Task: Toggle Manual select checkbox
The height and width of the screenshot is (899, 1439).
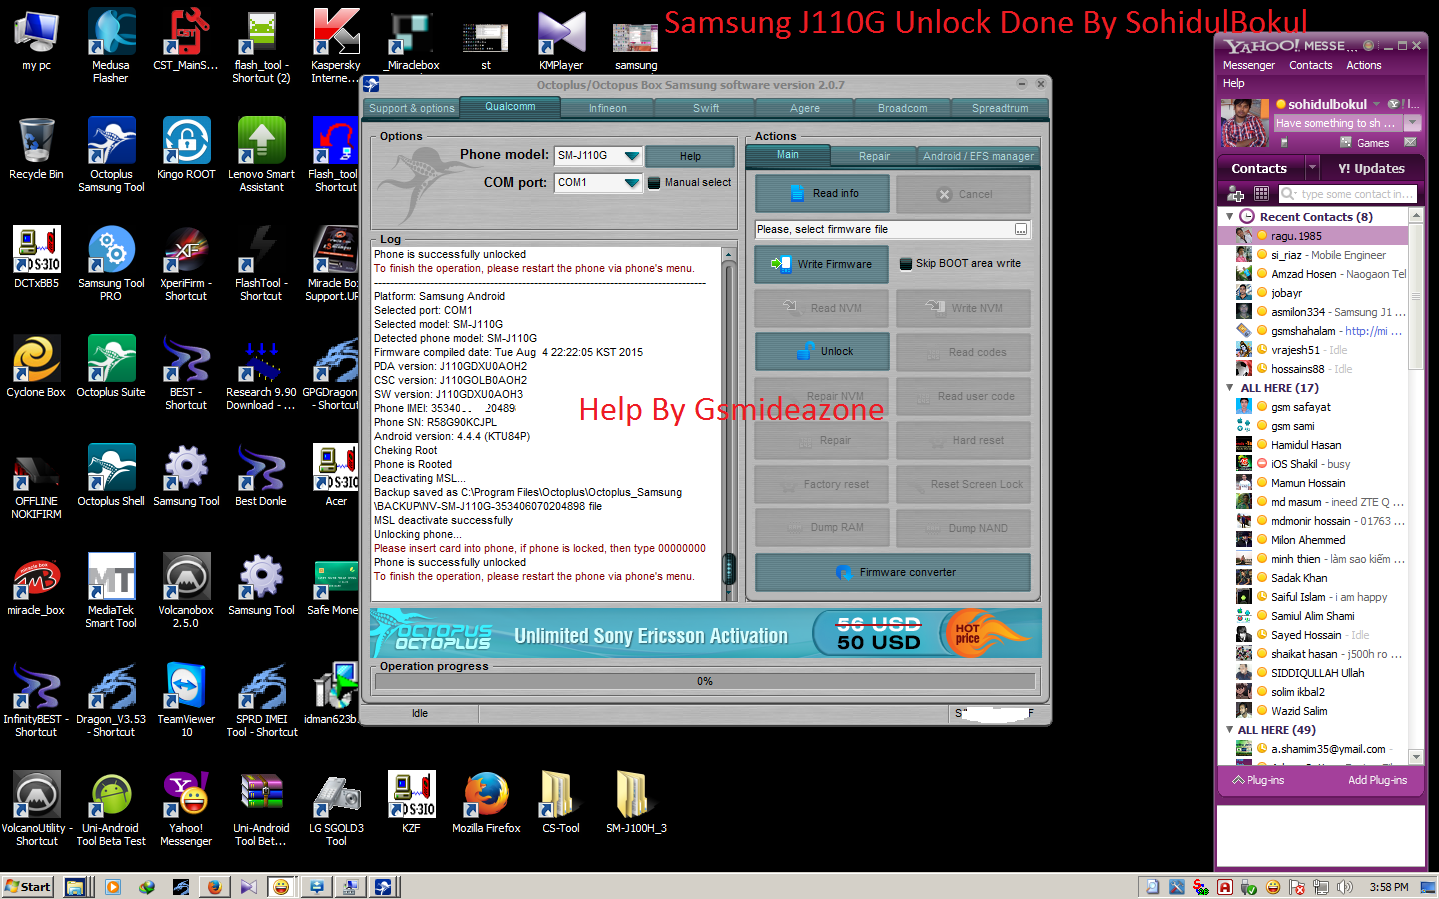Action: coord(654,183)
